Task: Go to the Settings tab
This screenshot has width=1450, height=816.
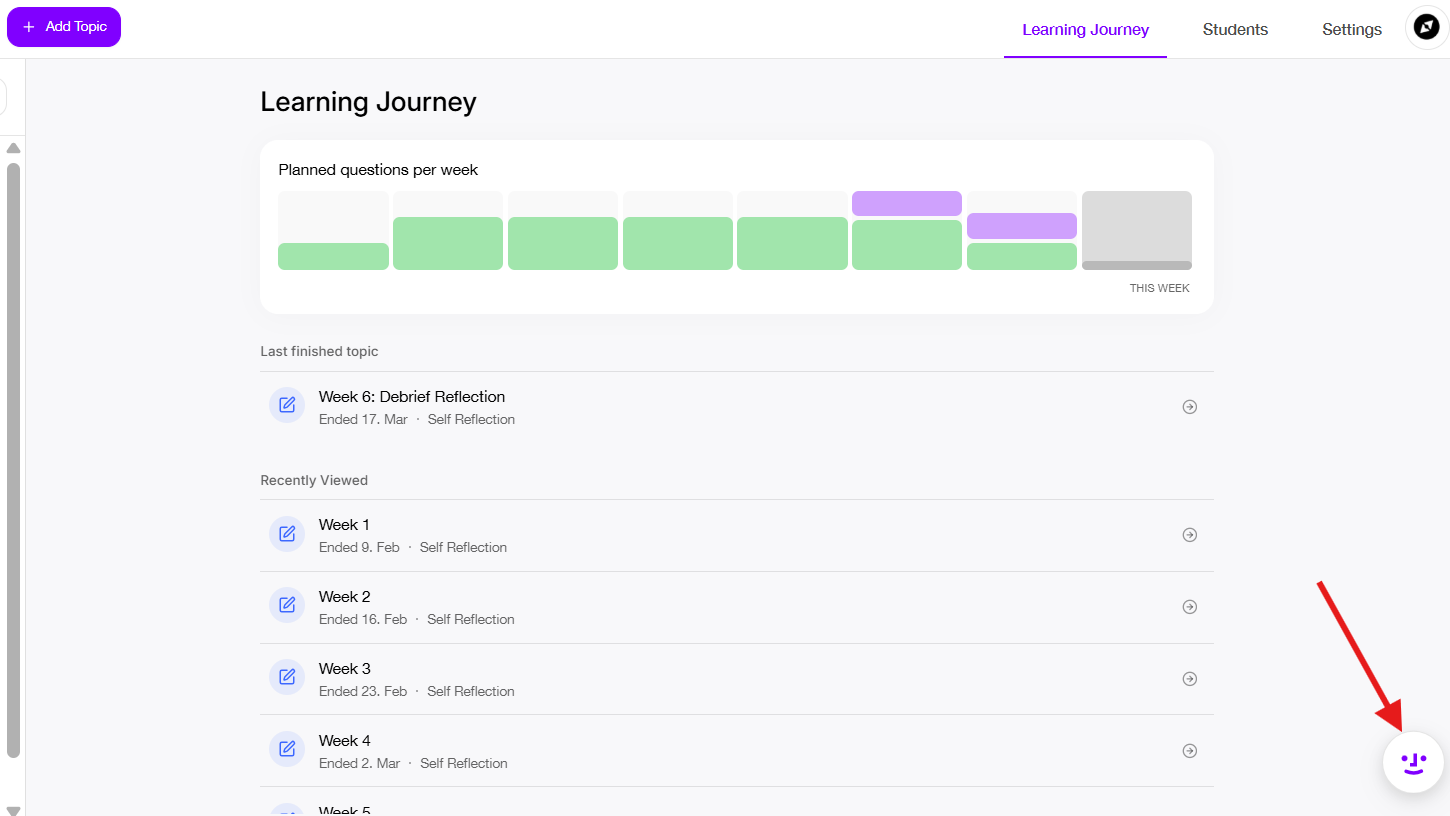Action: coord(1352,30)
